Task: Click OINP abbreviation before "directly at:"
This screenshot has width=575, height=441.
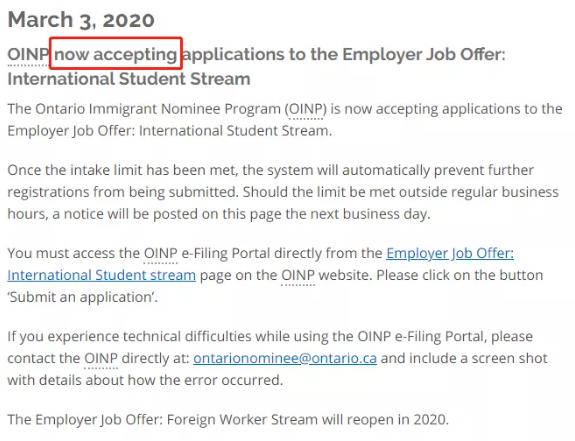Action: 101,358
